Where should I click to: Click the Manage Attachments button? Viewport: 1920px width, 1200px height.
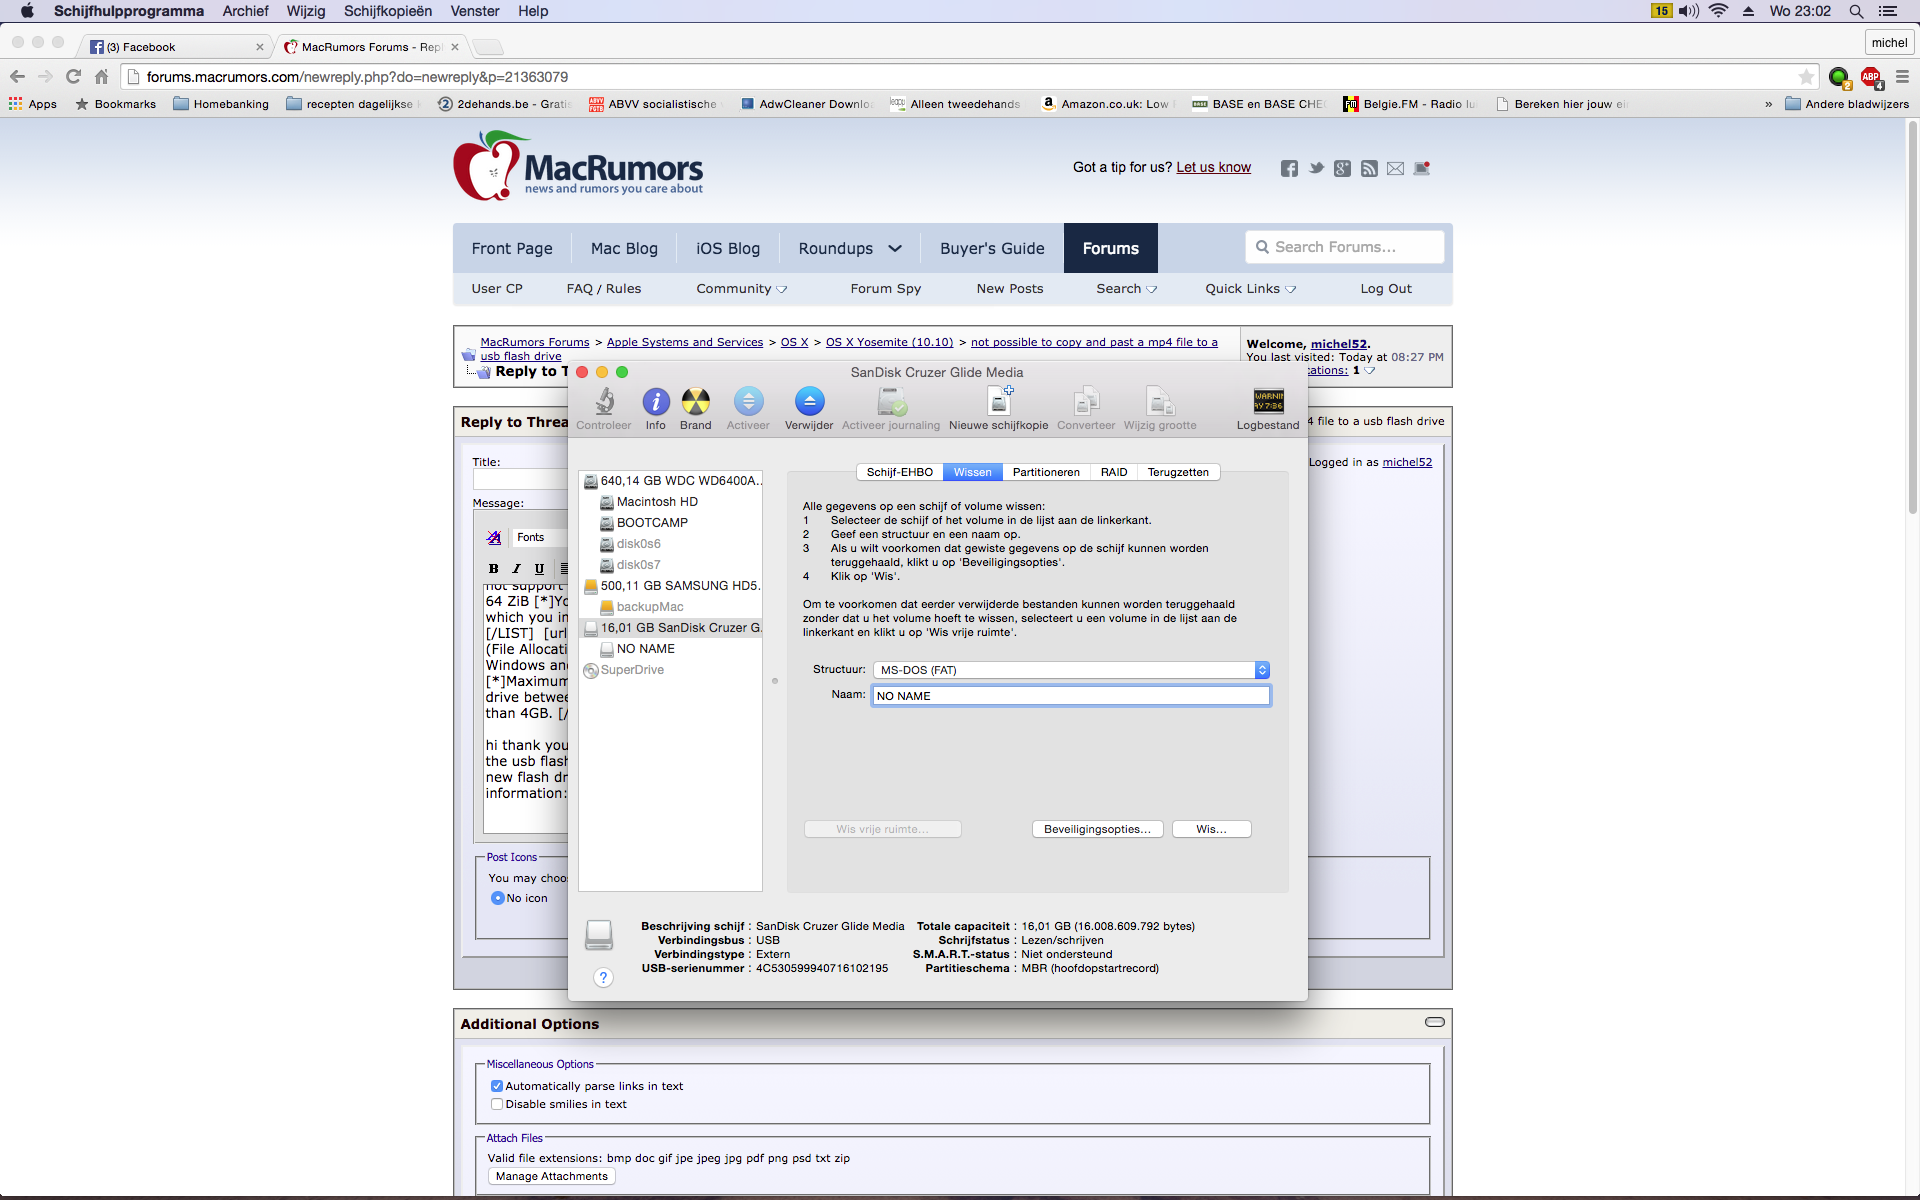(x=552, y=1176)
